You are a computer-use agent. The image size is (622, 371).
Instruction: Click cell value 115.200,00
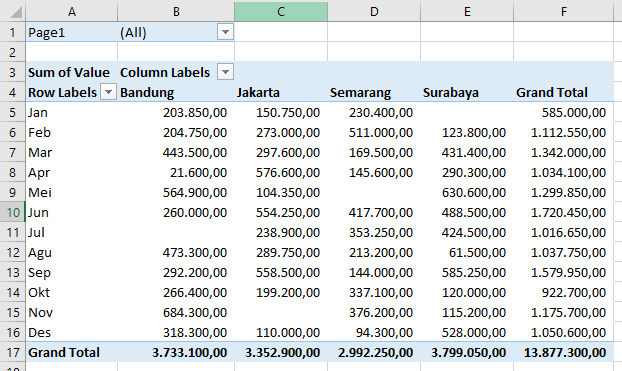[x=474, y=312]
